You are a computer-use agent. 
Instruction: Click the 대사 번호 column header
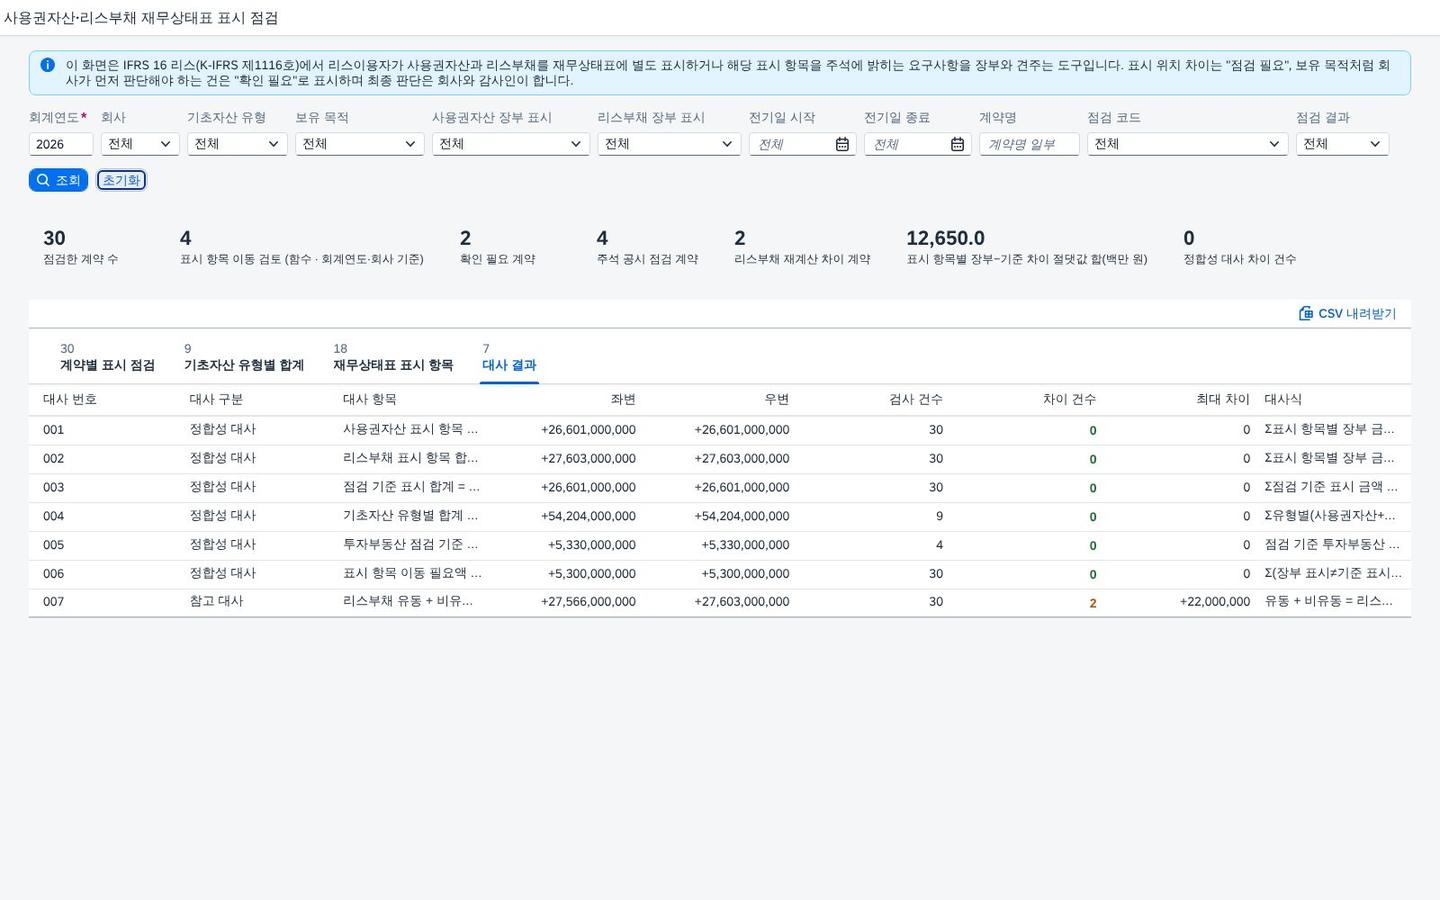(70, 399)
